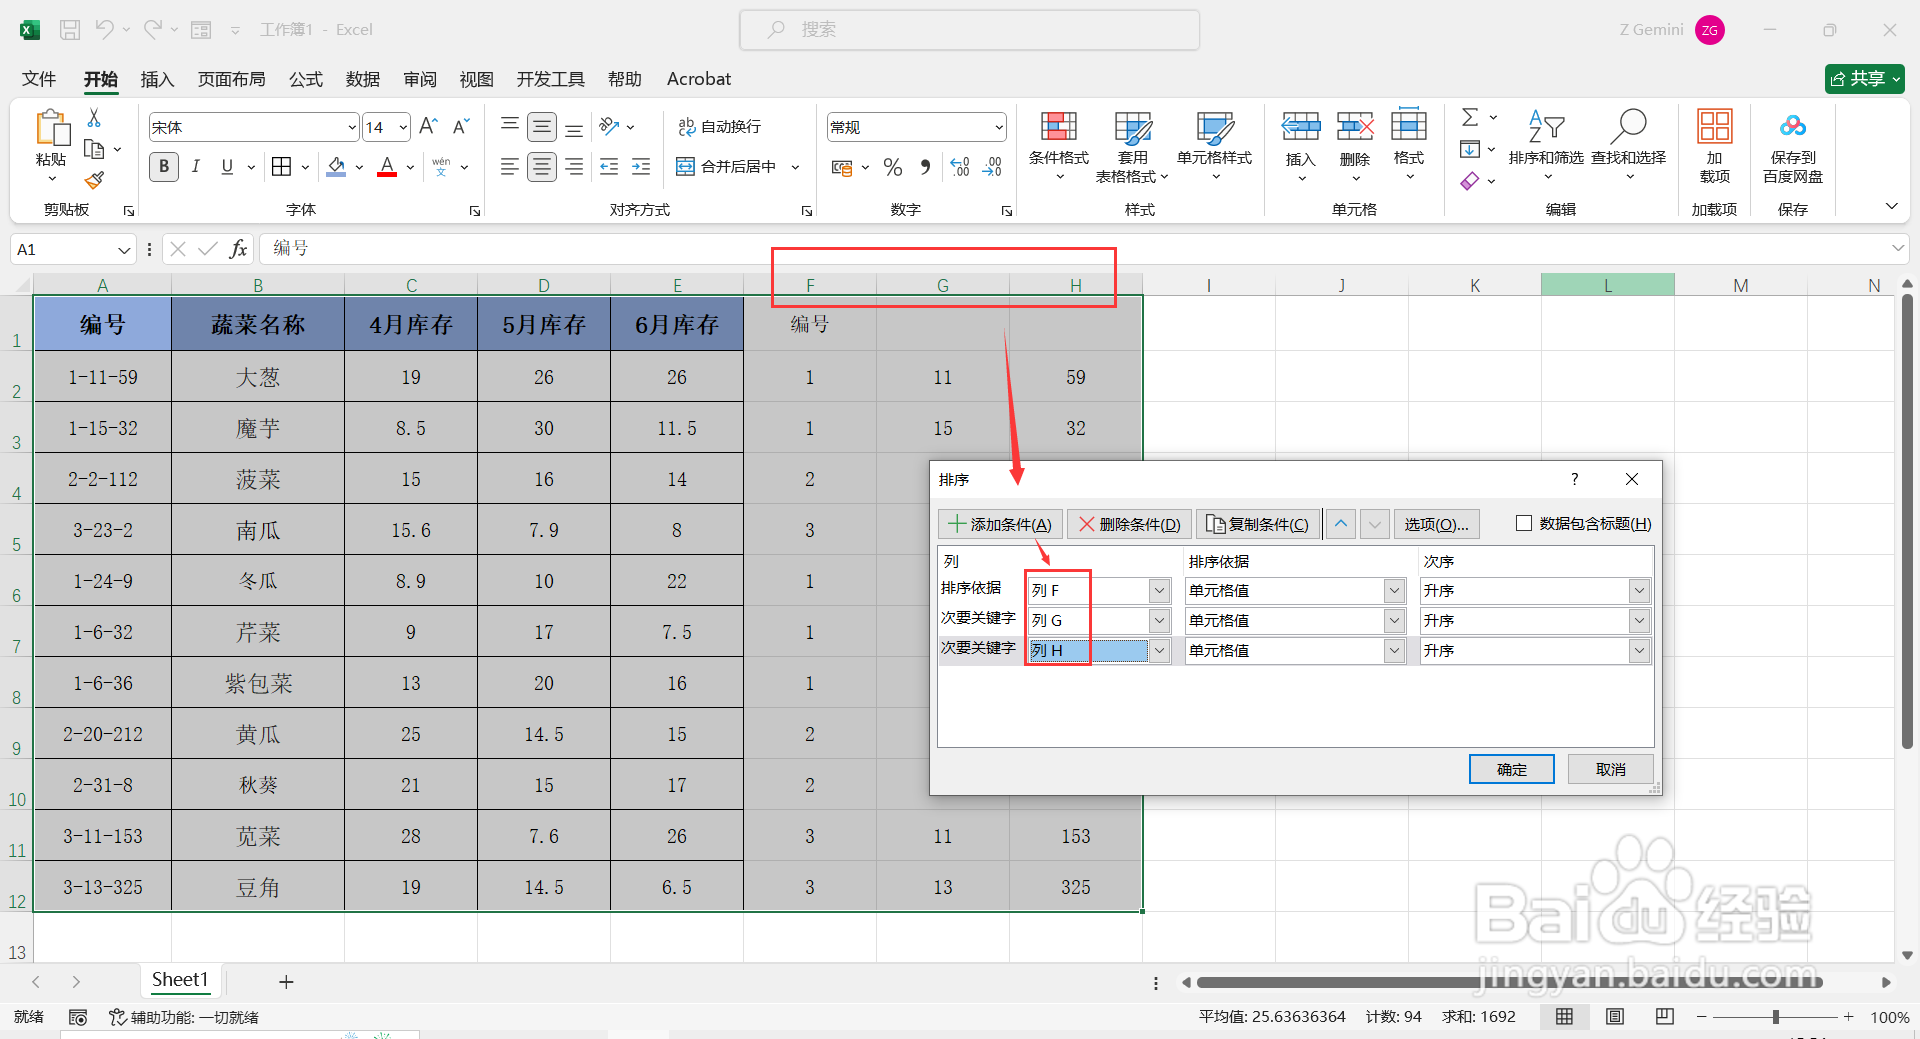The width and height of the screenshot is (1920, 1039).
Task: Toggle center horizontal alignment
Action: 542,167
